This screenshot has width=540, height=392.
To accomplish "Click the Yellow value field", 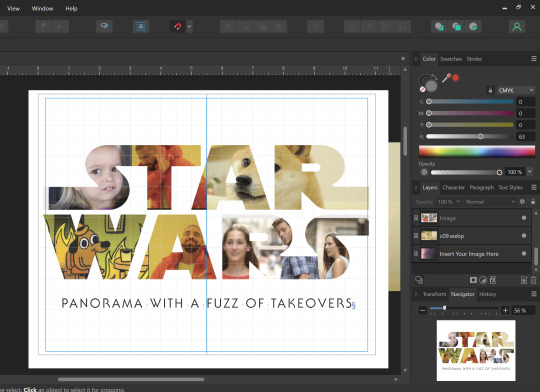I will coord(525,125).
